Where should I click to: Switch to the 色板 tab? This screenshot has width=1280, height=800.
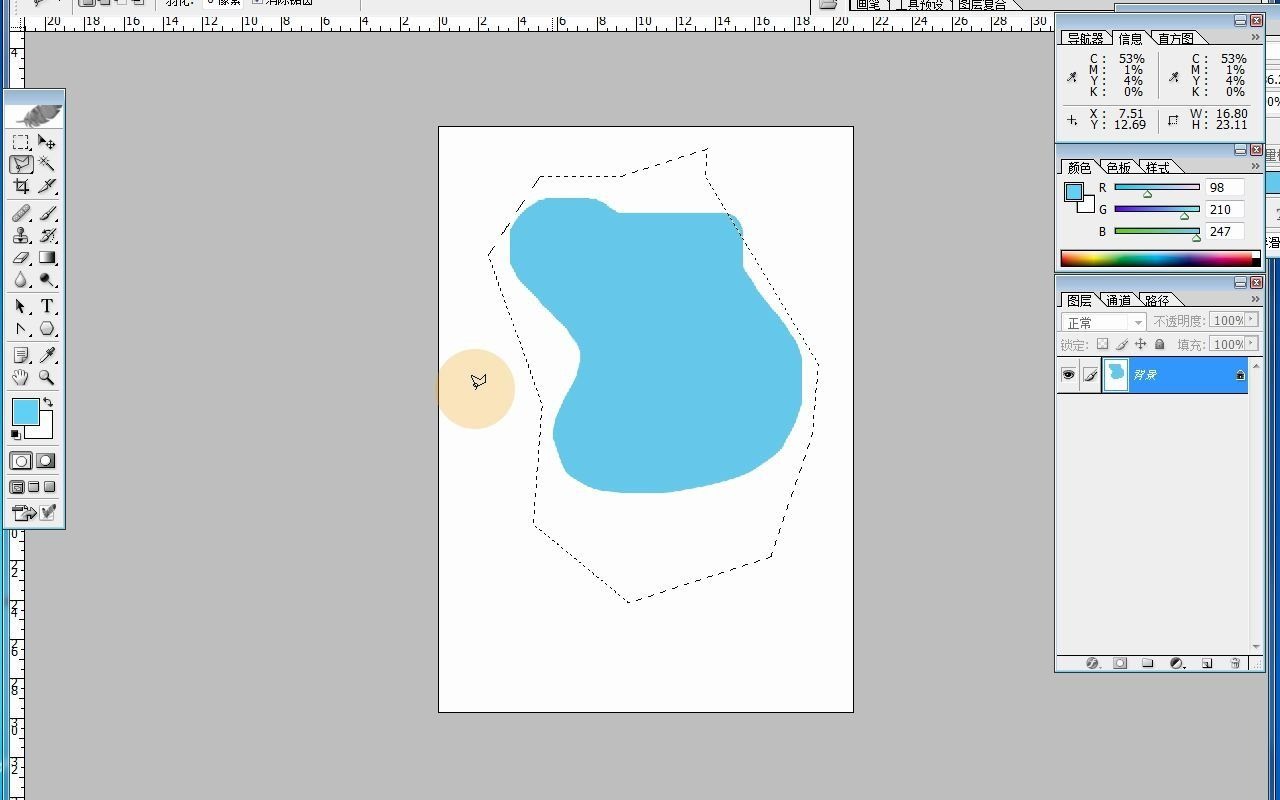point(1118,167)
